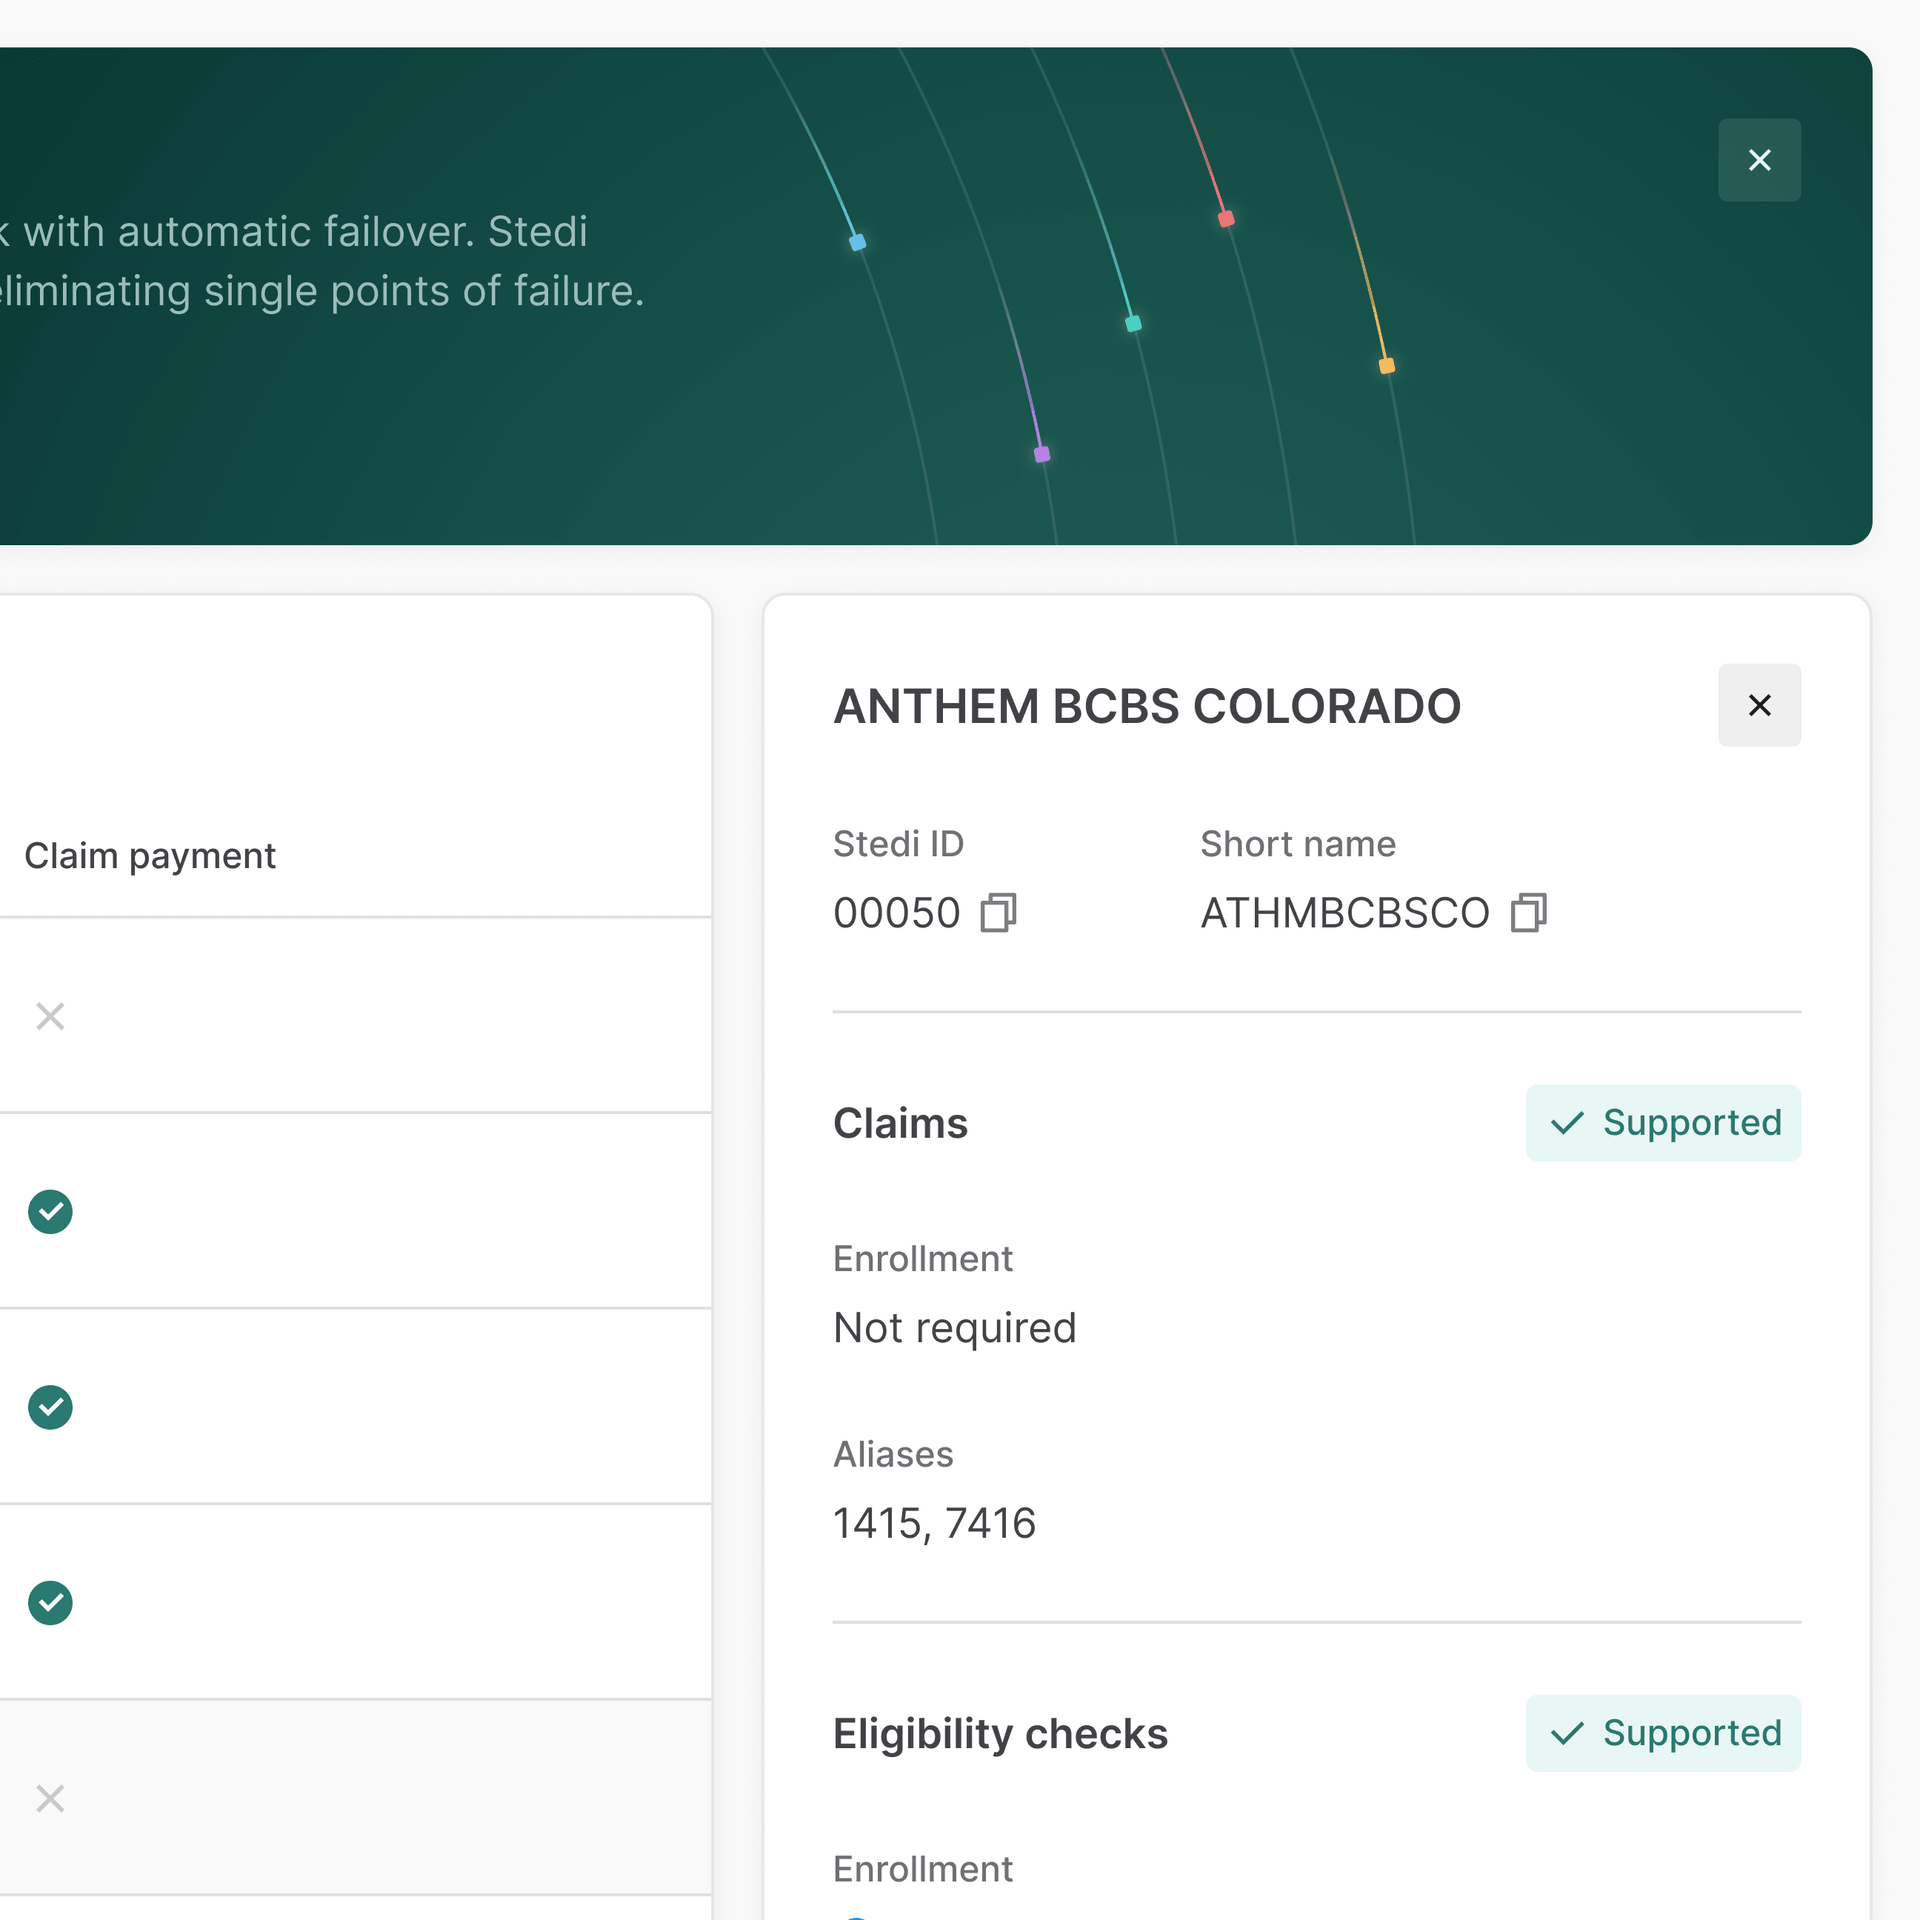
Task: Dismiss the green automatic failover banner
Action: 1759,159
